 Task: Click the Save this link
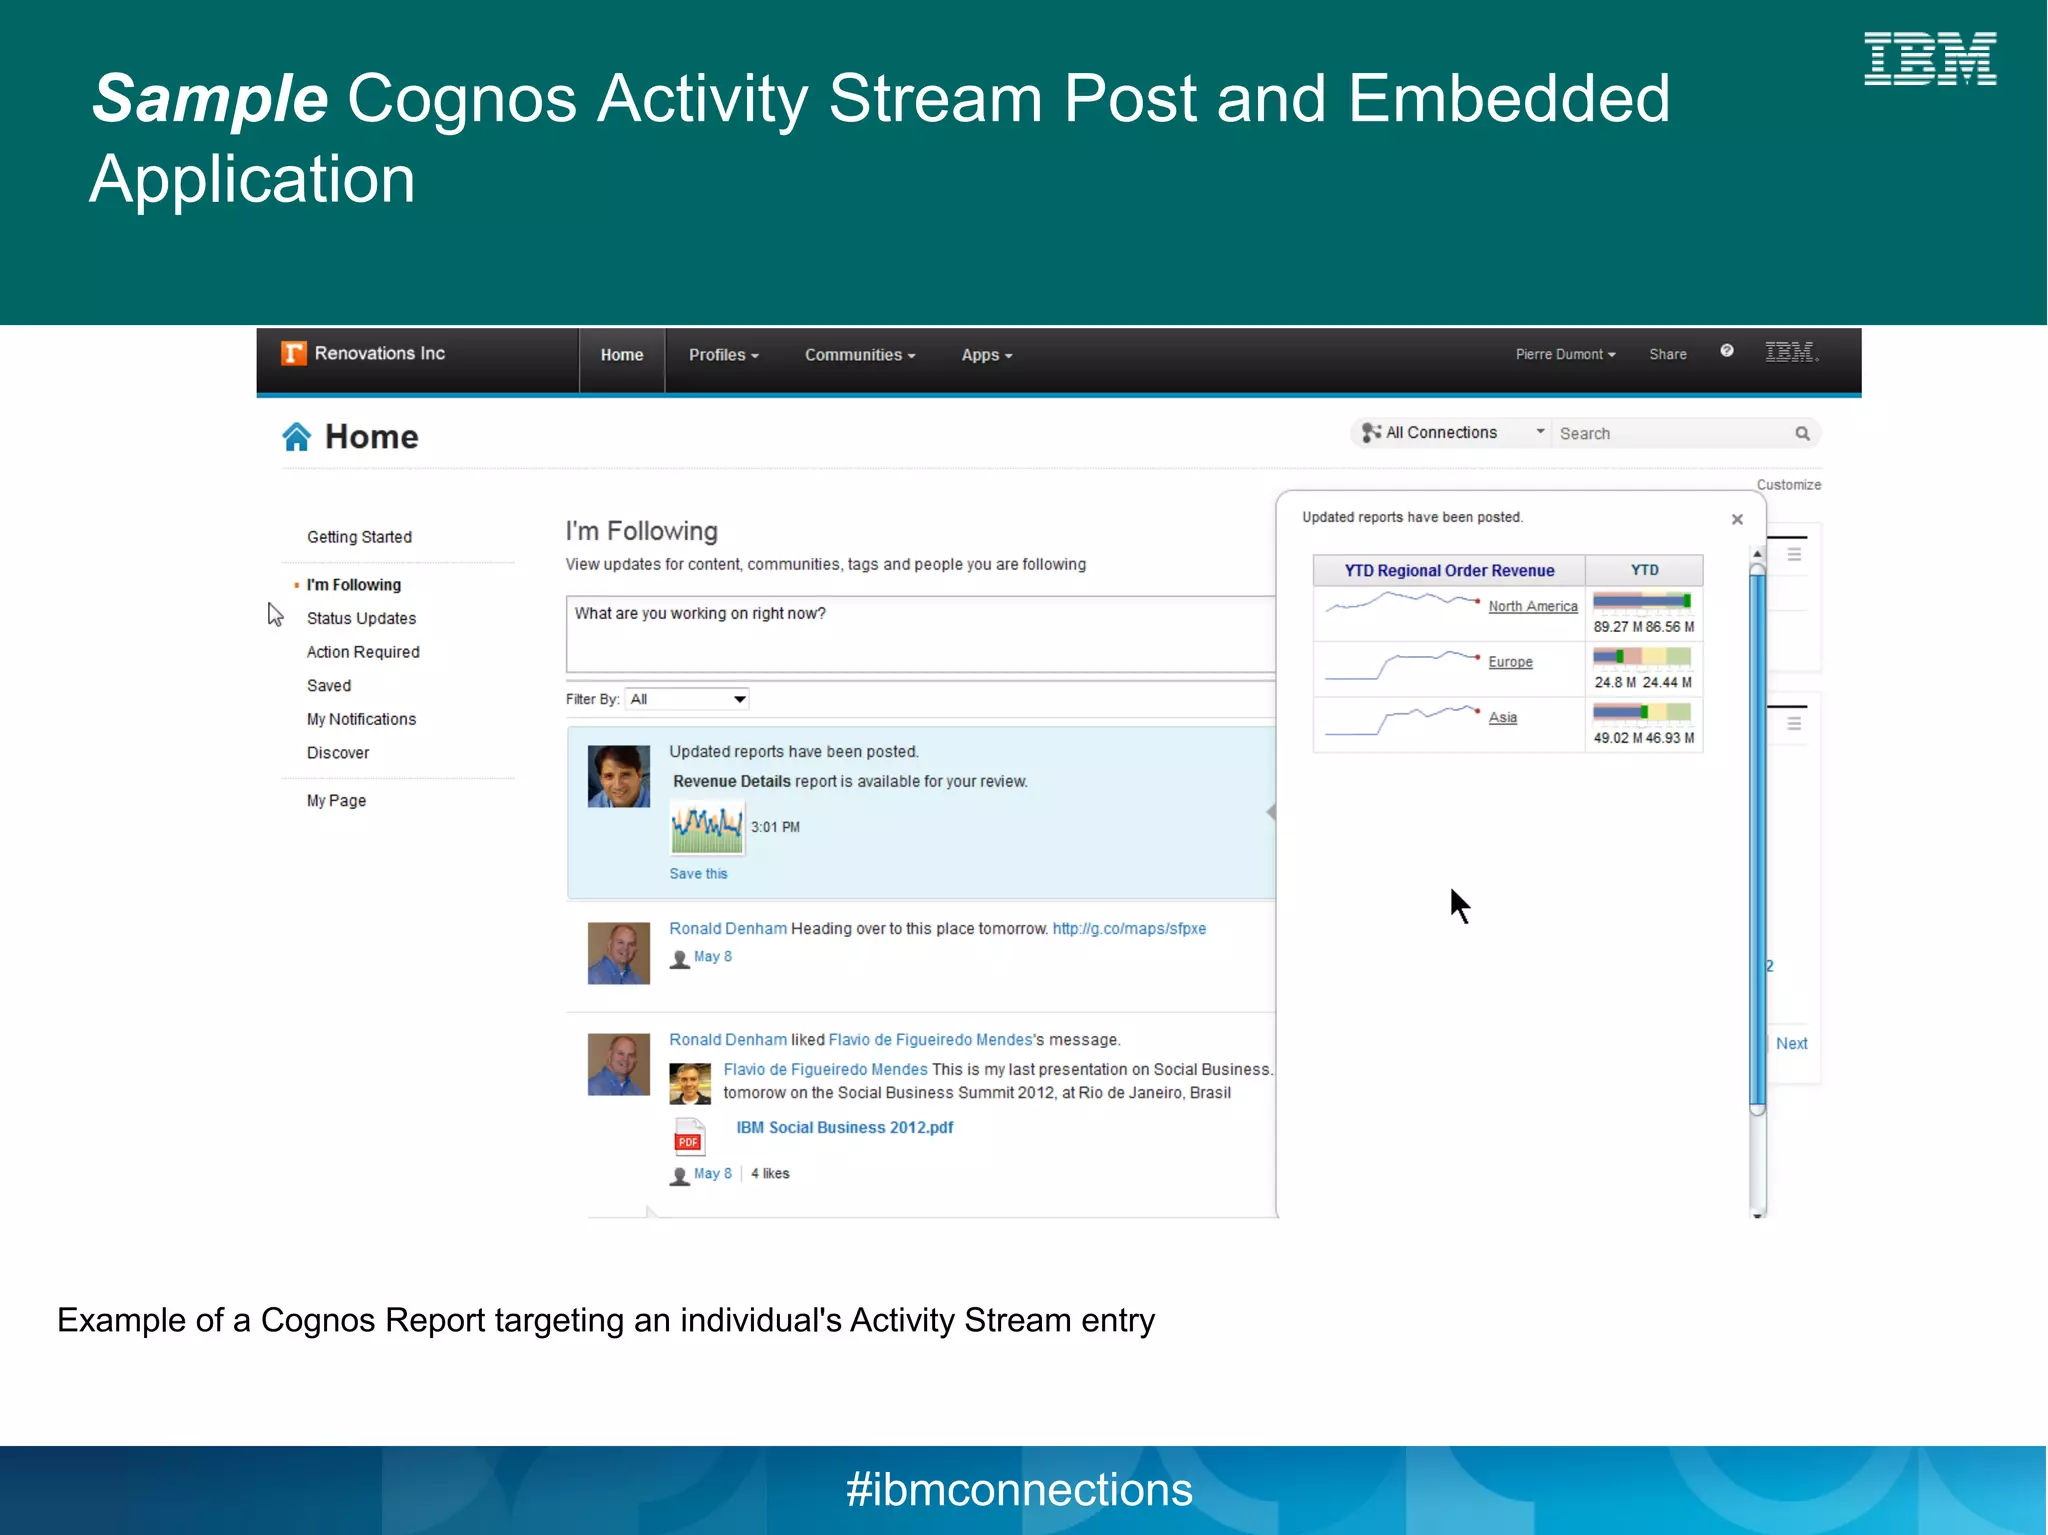[x=698, y=874]
